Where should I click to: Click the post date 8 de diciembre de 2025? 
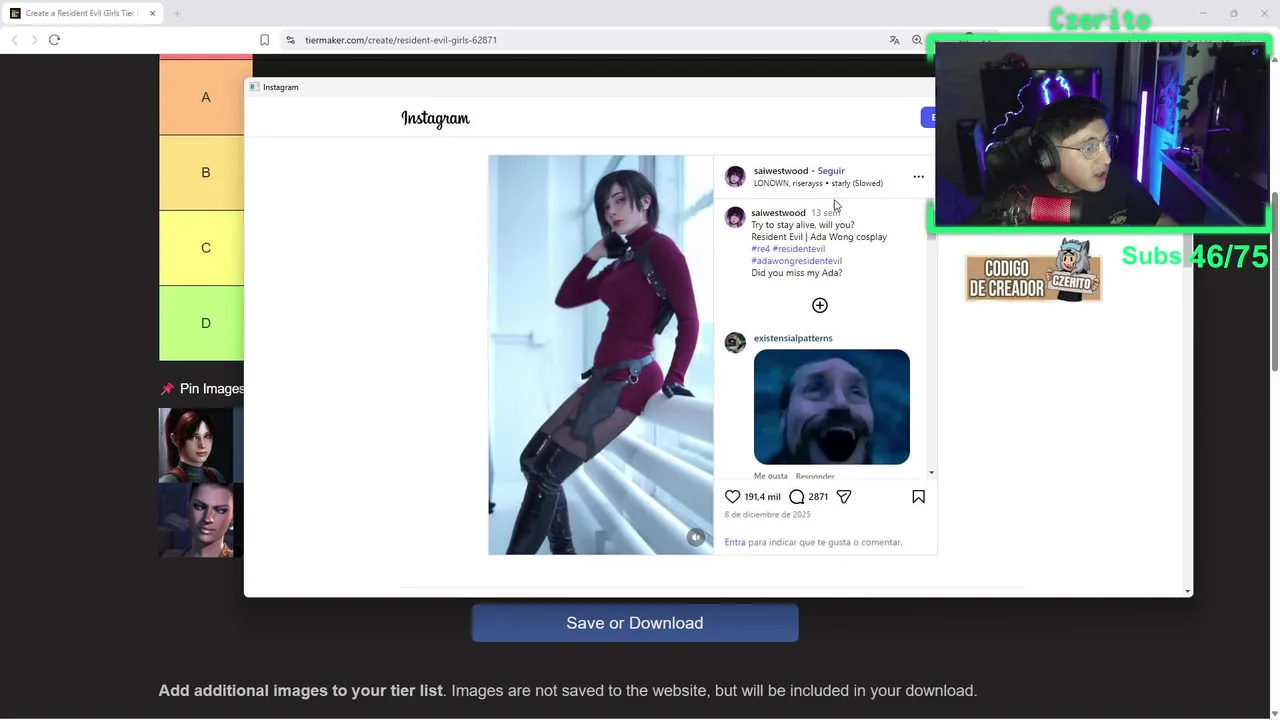(x=767, y=515)
